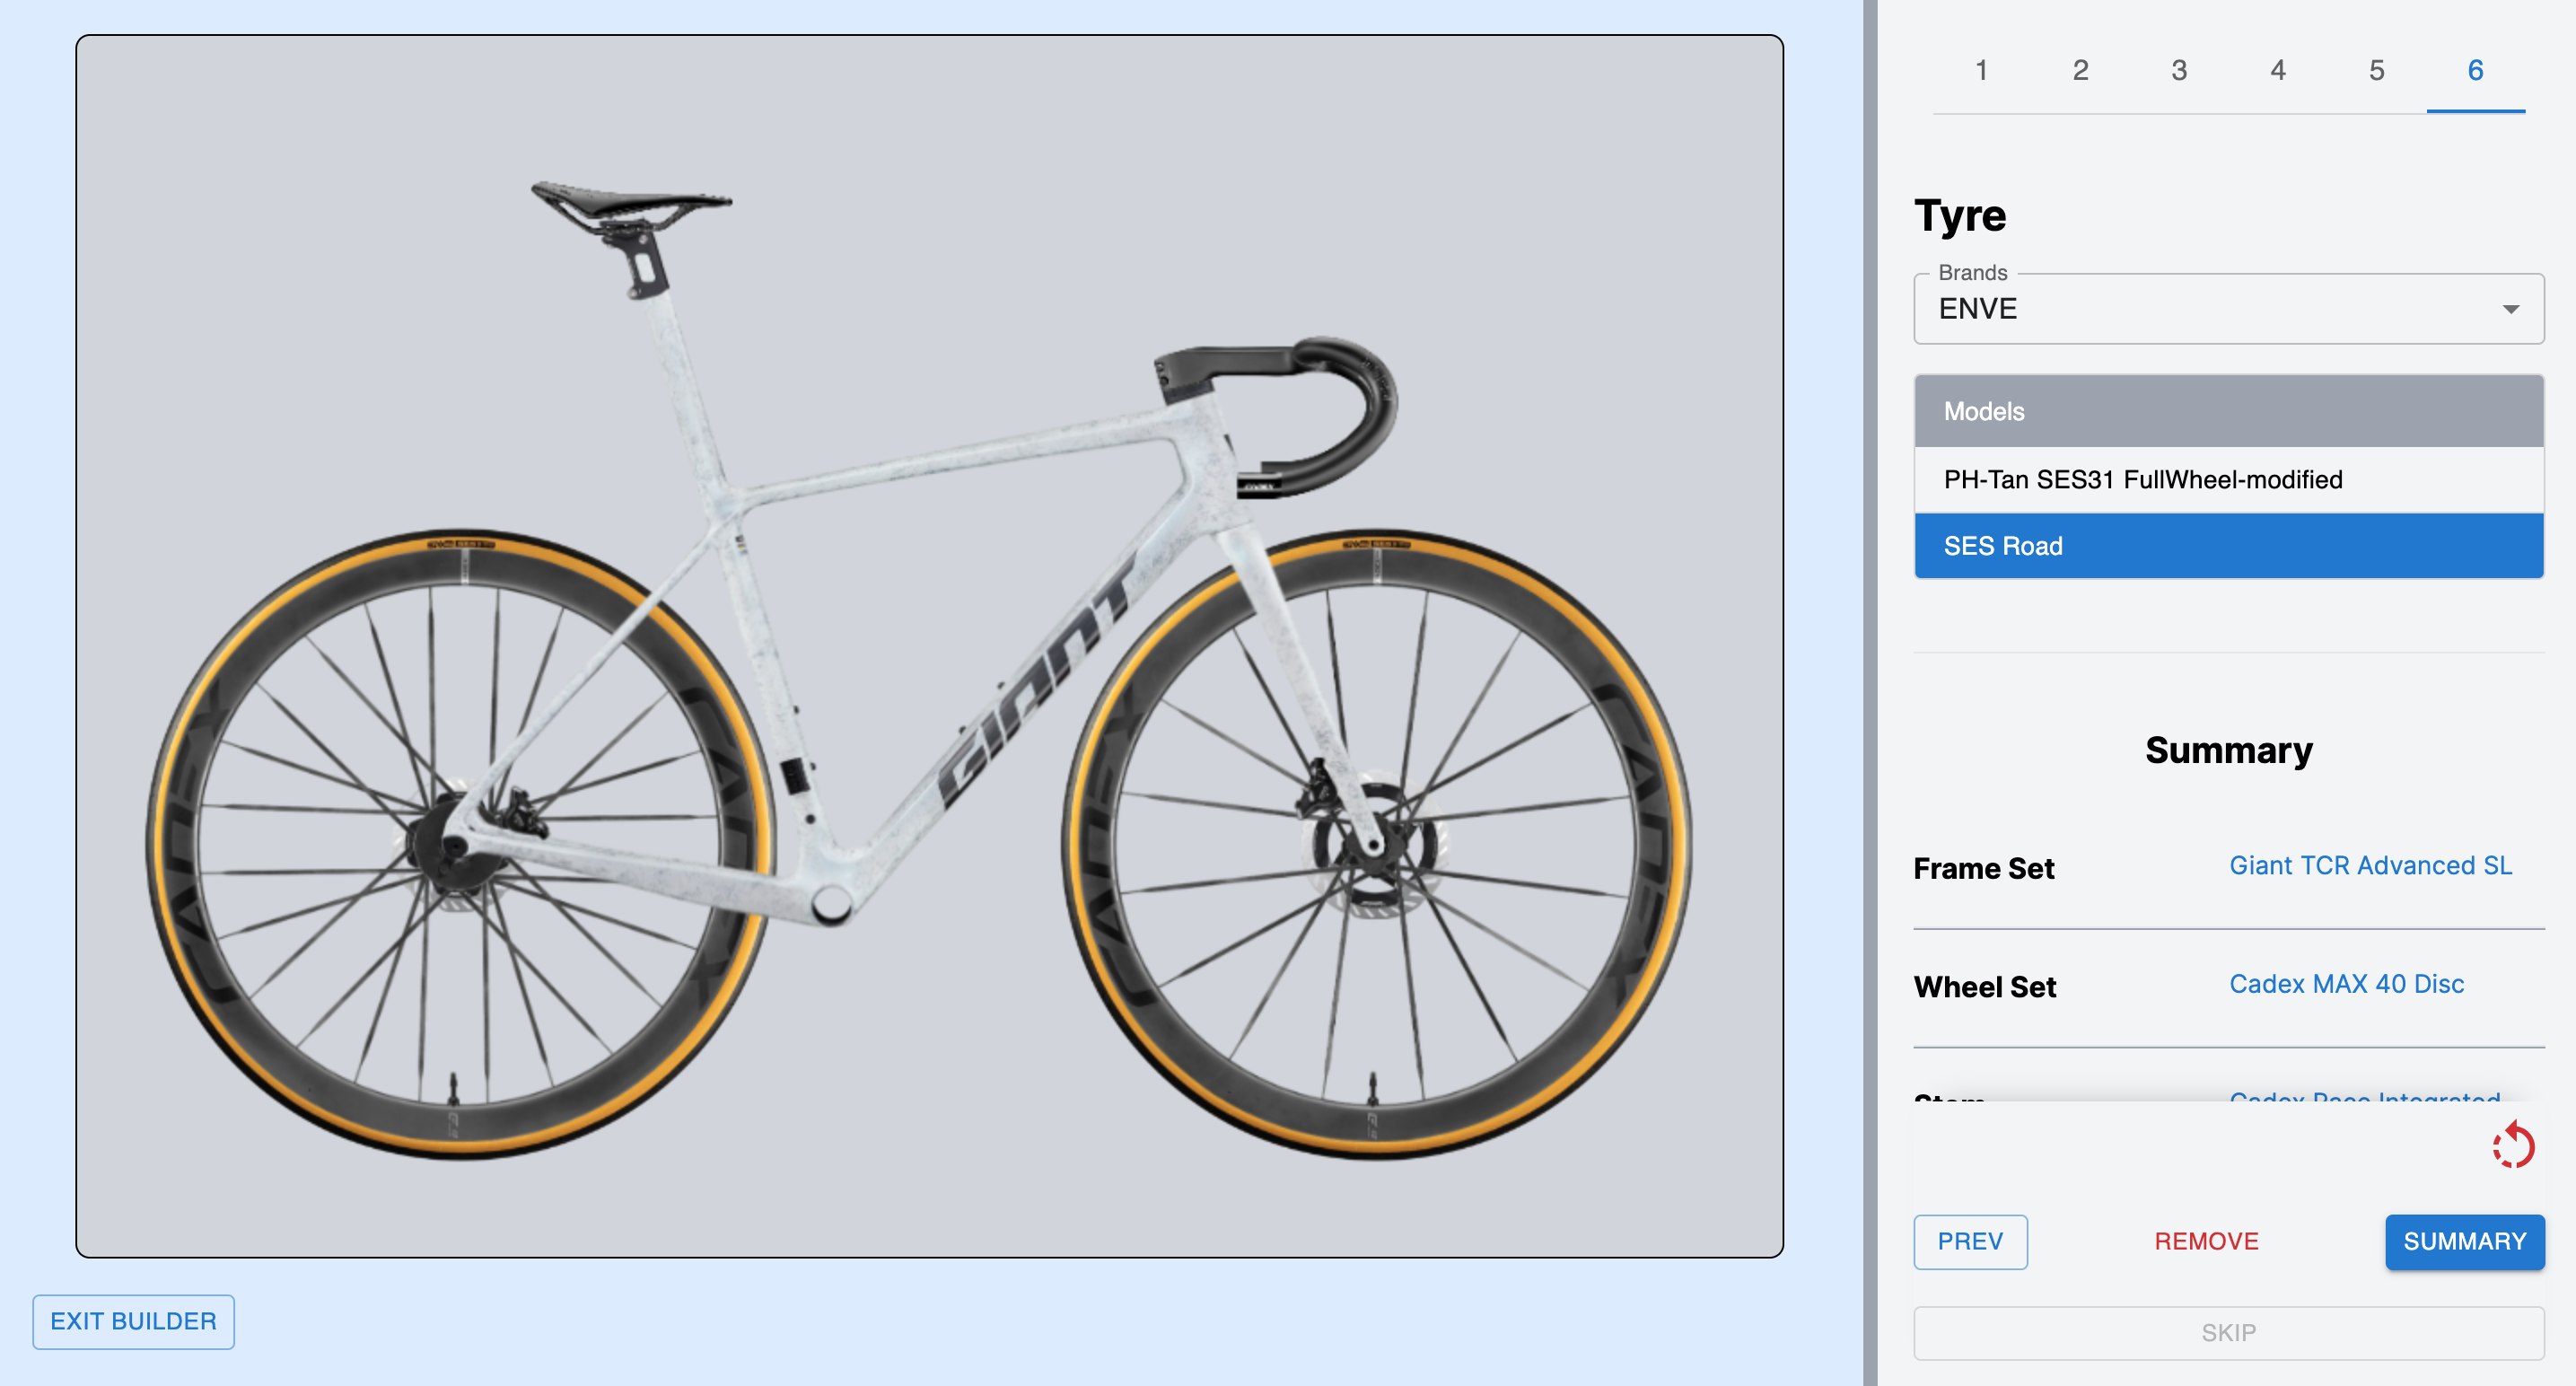Click the red reset rotate icon
The width and height of the screenshot is (2576, 1386).
[2513, 1146]
